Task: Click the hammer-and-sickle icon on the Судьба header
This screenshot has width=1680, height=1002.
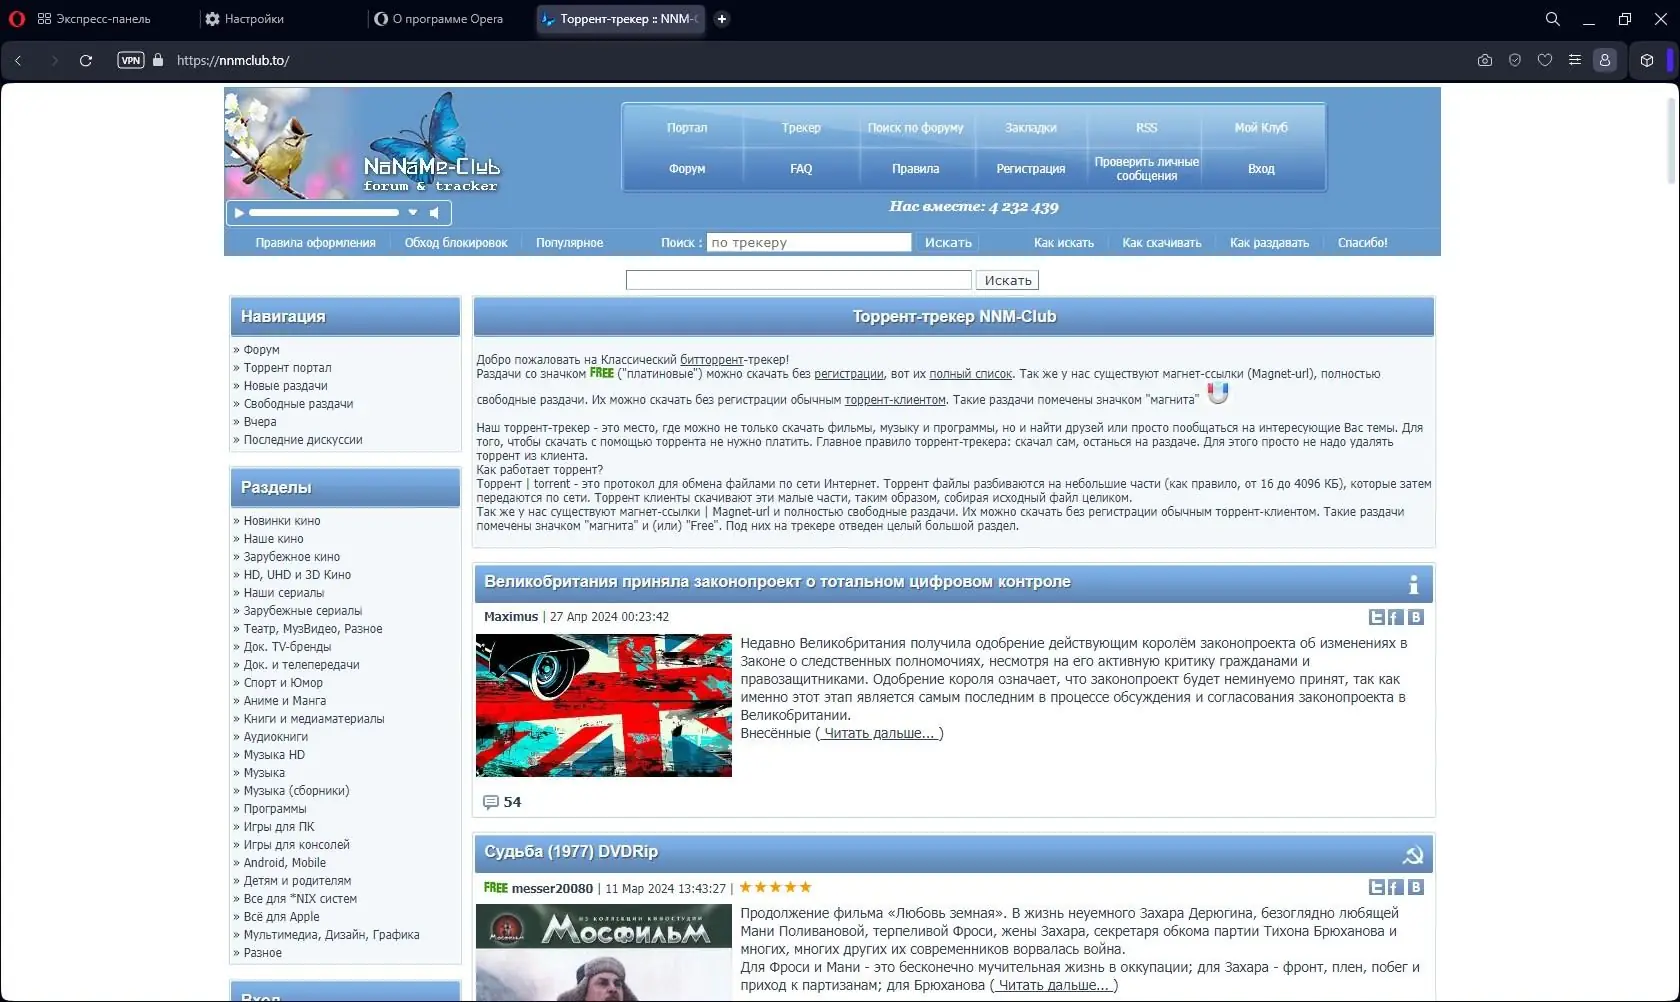Action: coord(1413,854)
